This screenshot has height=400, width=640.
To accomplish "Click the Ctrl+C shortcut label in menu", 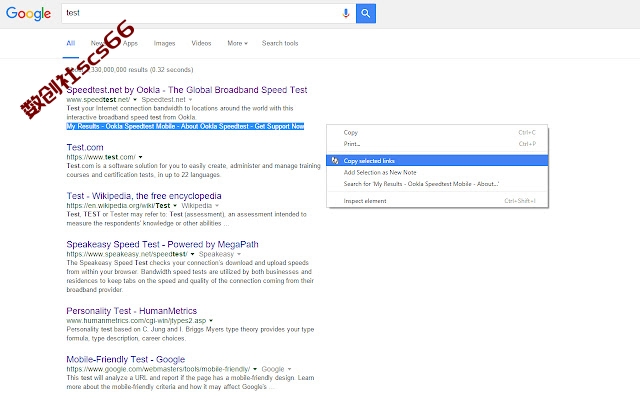I will coord(527,132).
